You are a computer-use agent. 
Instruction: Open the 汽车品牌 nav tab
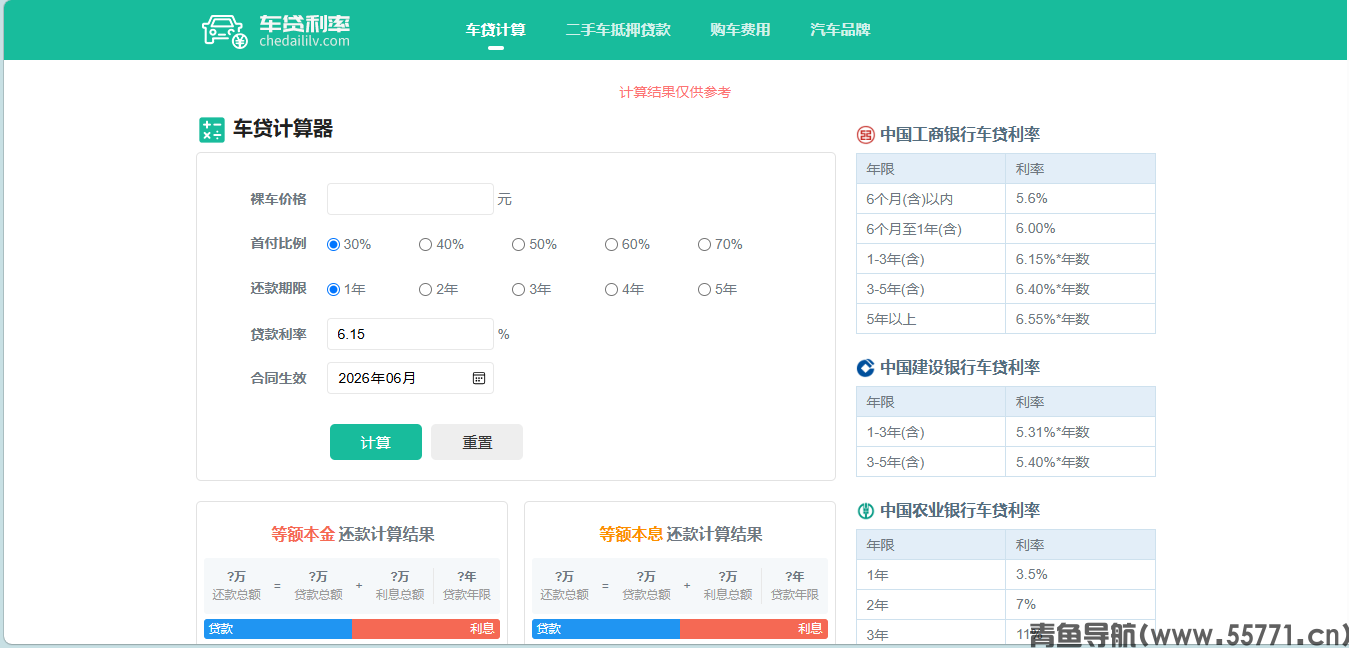coord(841,30)
